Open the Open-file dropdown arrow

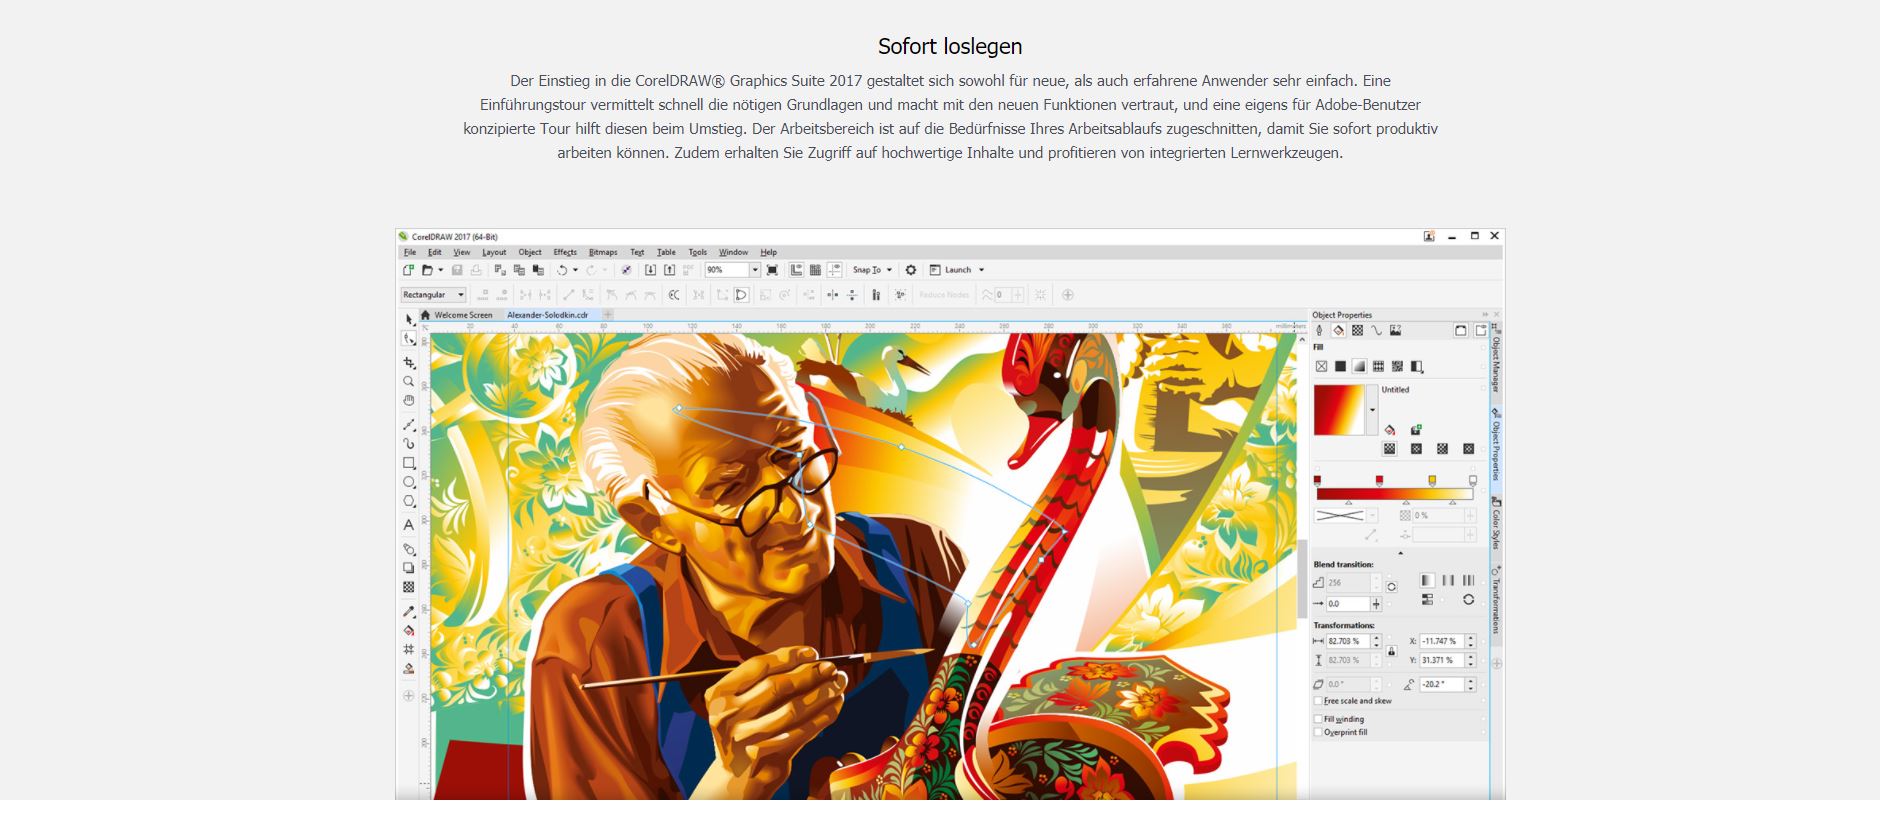click(440, 270)
